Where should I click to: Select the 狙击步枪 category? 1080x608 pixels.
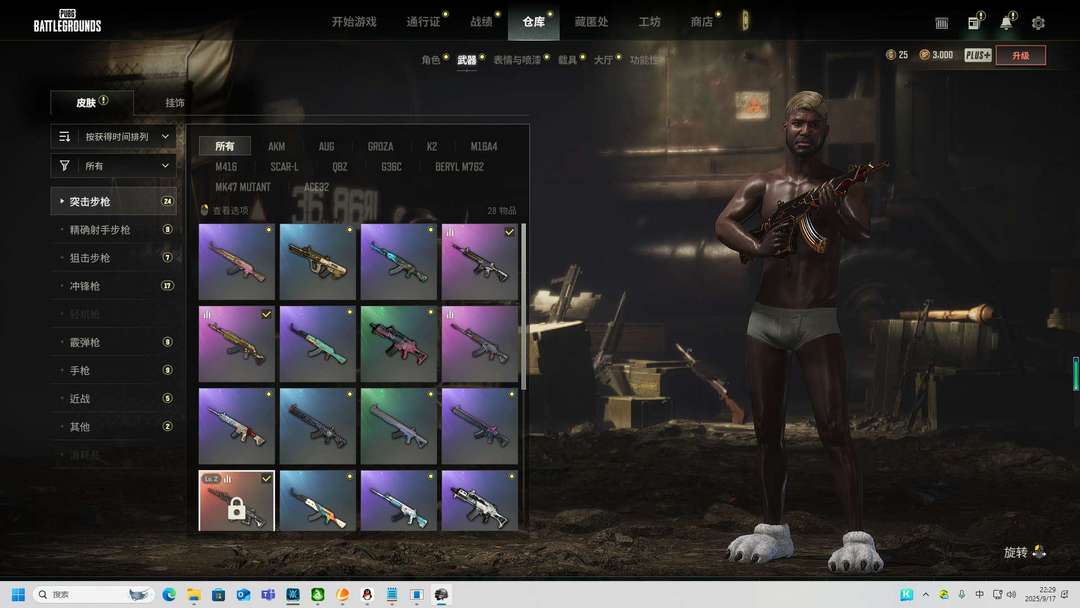coord(114,258)
